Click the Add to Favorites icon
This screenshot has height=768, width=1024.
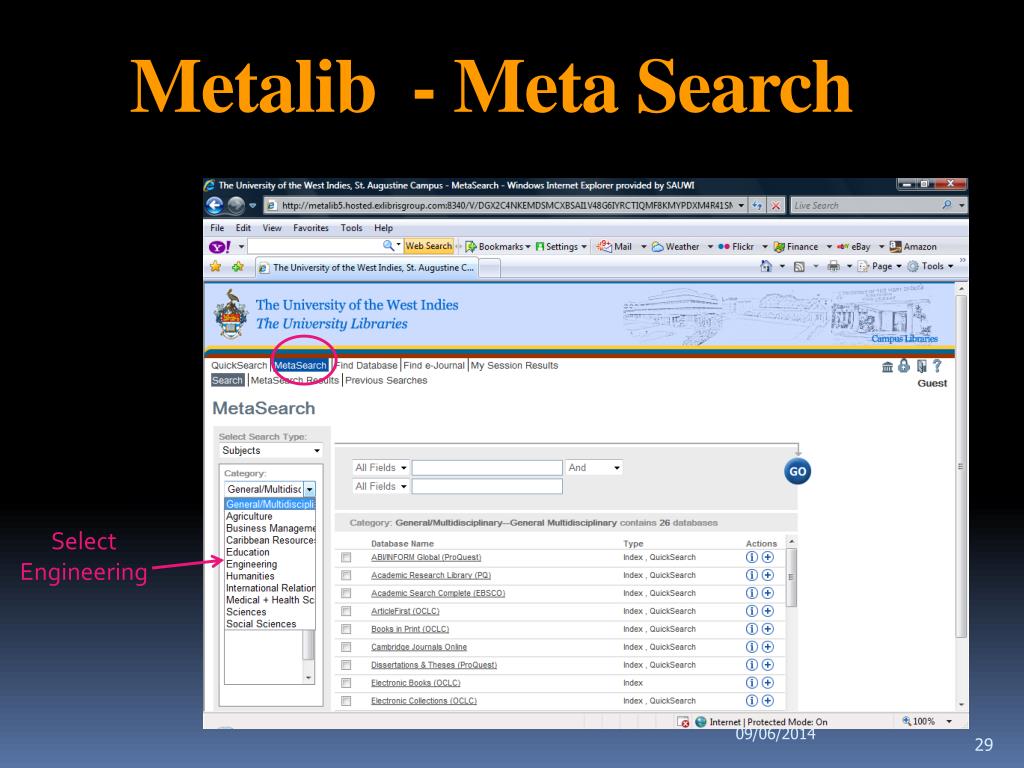click(x=238, y=266)
